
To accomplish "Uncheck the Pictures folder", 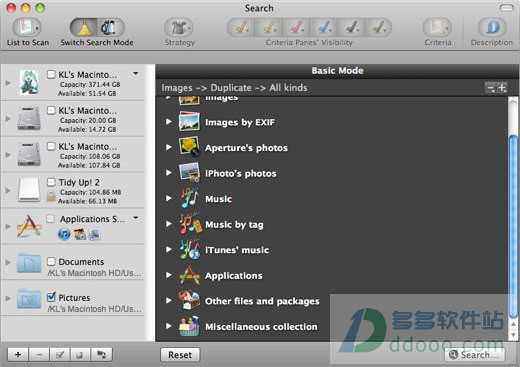I will coord(51,297).
